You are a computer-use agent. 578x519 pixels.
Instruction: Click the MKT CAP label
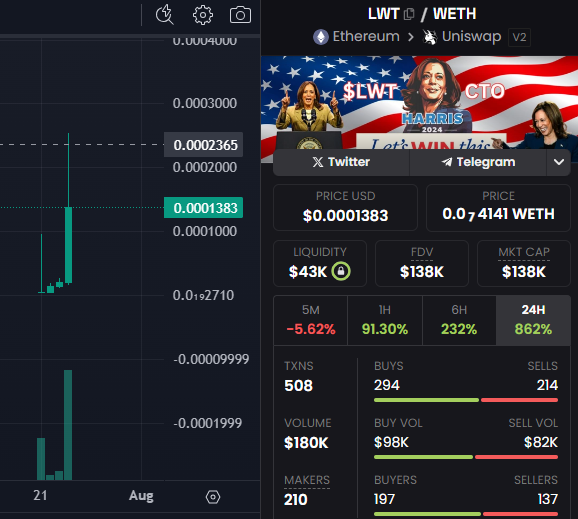point(524,252)
